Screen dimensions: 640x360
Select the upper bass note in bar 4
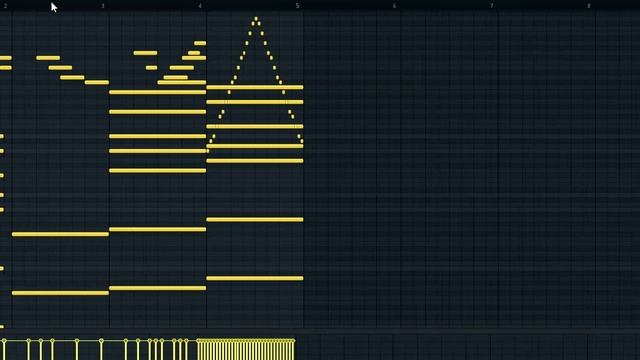[255, 220]
